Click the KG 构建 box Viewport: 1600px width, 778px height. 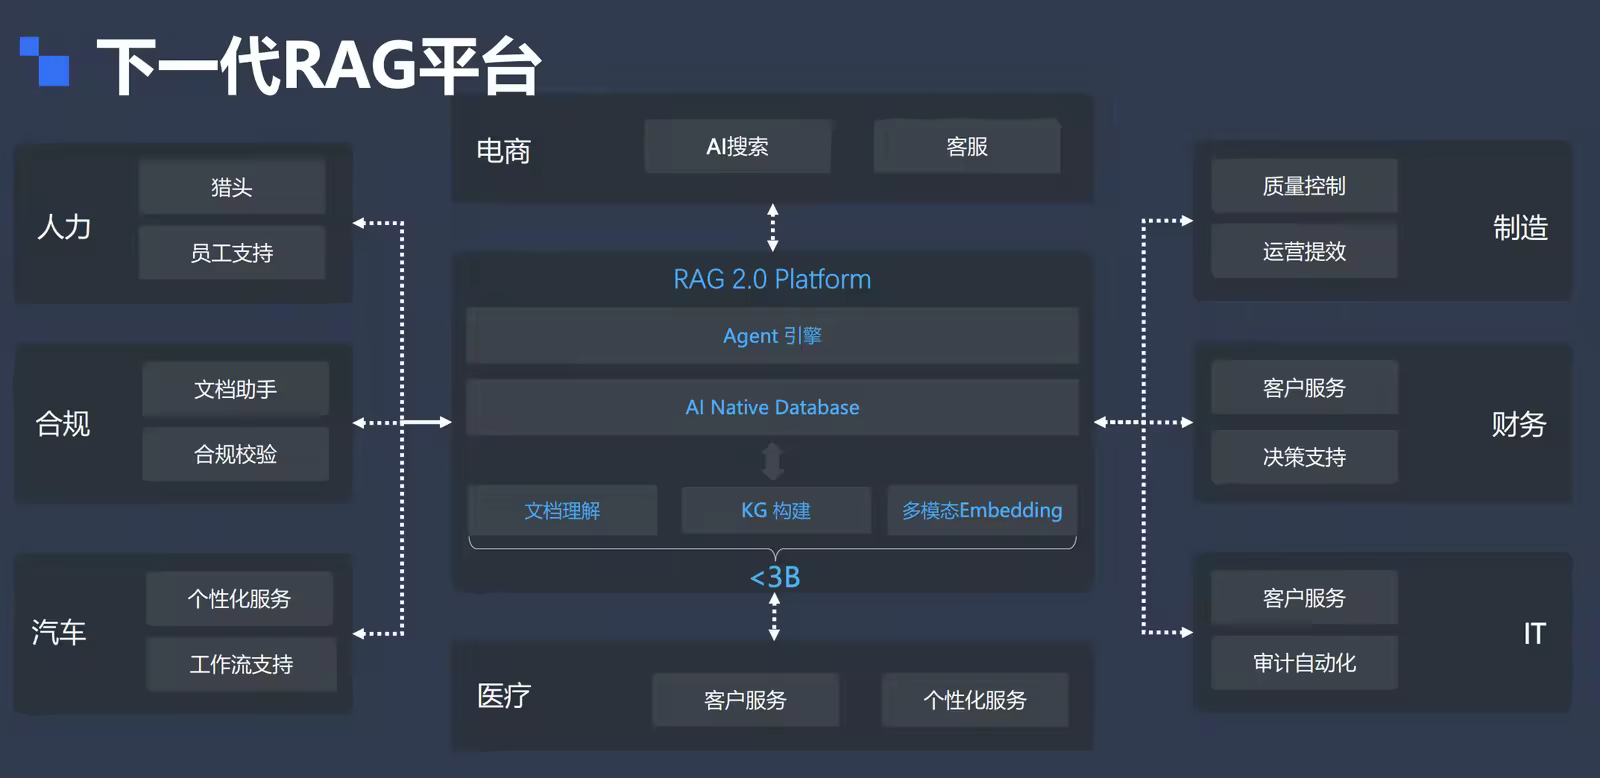[776, 511]
